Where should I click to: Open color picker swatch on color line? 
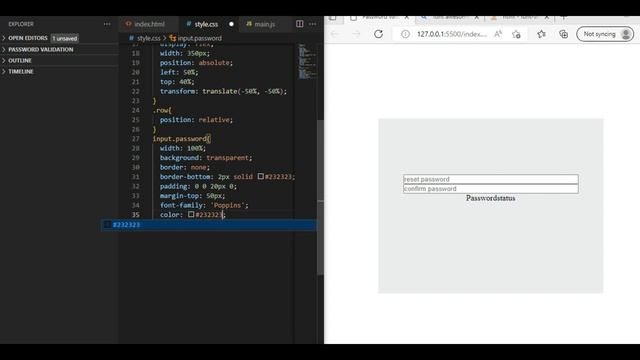point(191,214)
